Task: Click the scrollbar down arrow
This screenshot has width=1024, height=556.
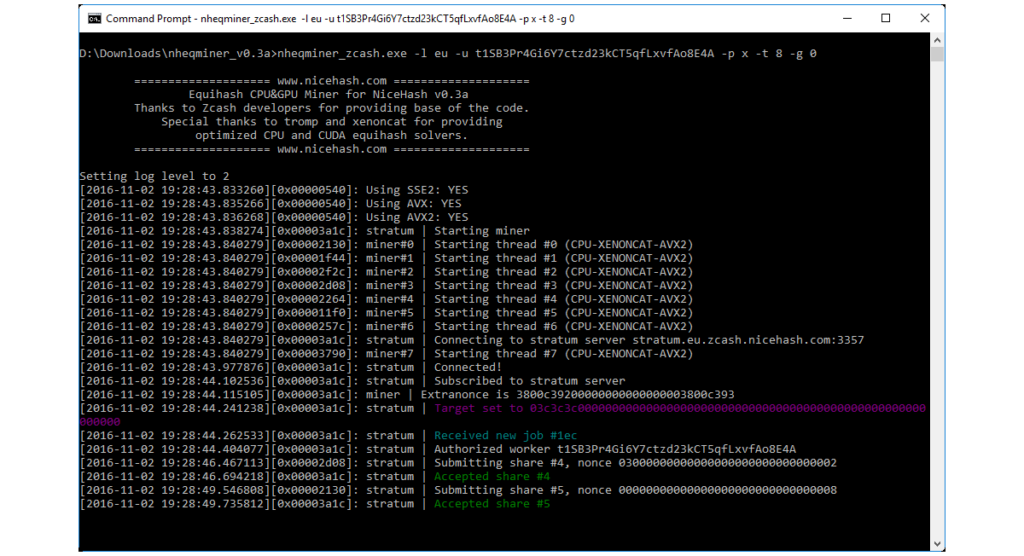Action: click(937, 544)
